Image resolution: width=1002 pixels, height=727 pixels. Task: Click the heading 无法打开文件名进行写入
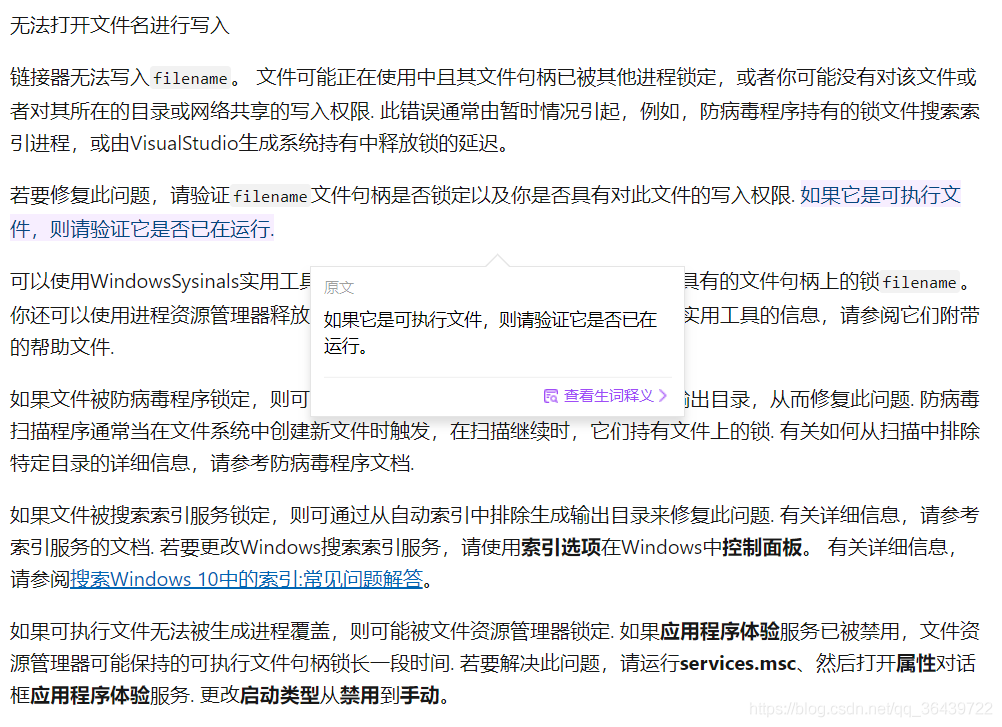(x=119, y=25)
